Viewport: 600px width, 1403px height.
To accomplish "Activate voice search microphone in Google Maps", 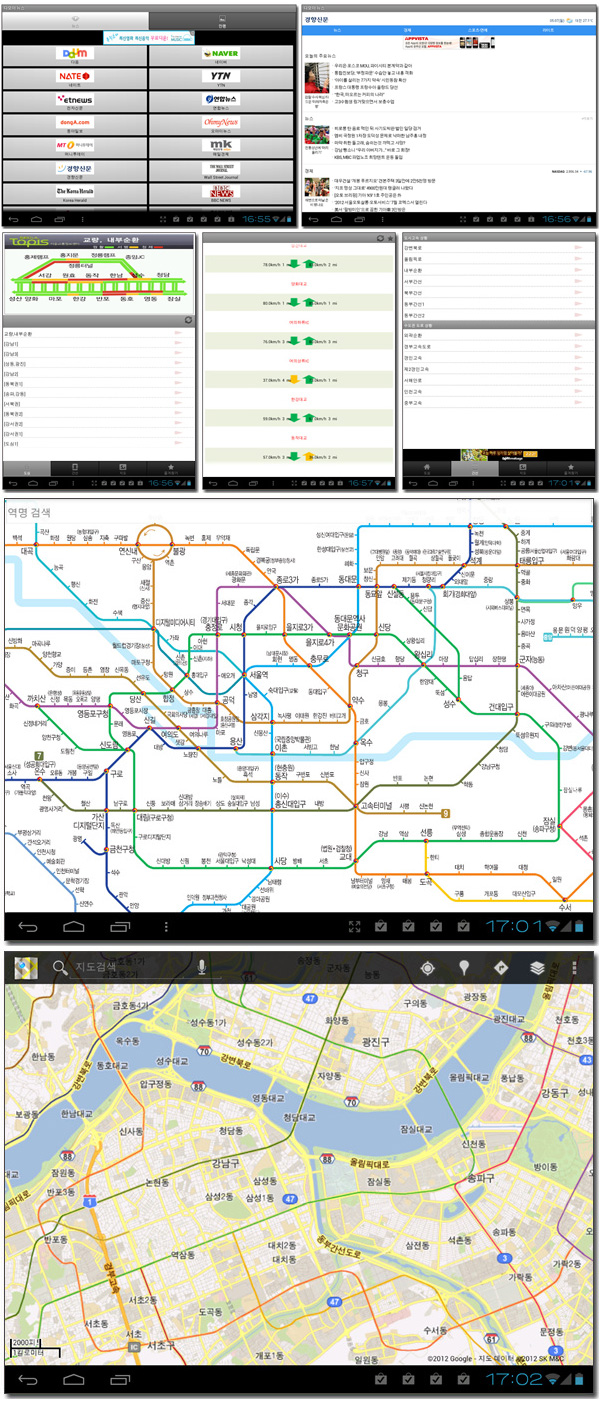I will tap(202, 967).
